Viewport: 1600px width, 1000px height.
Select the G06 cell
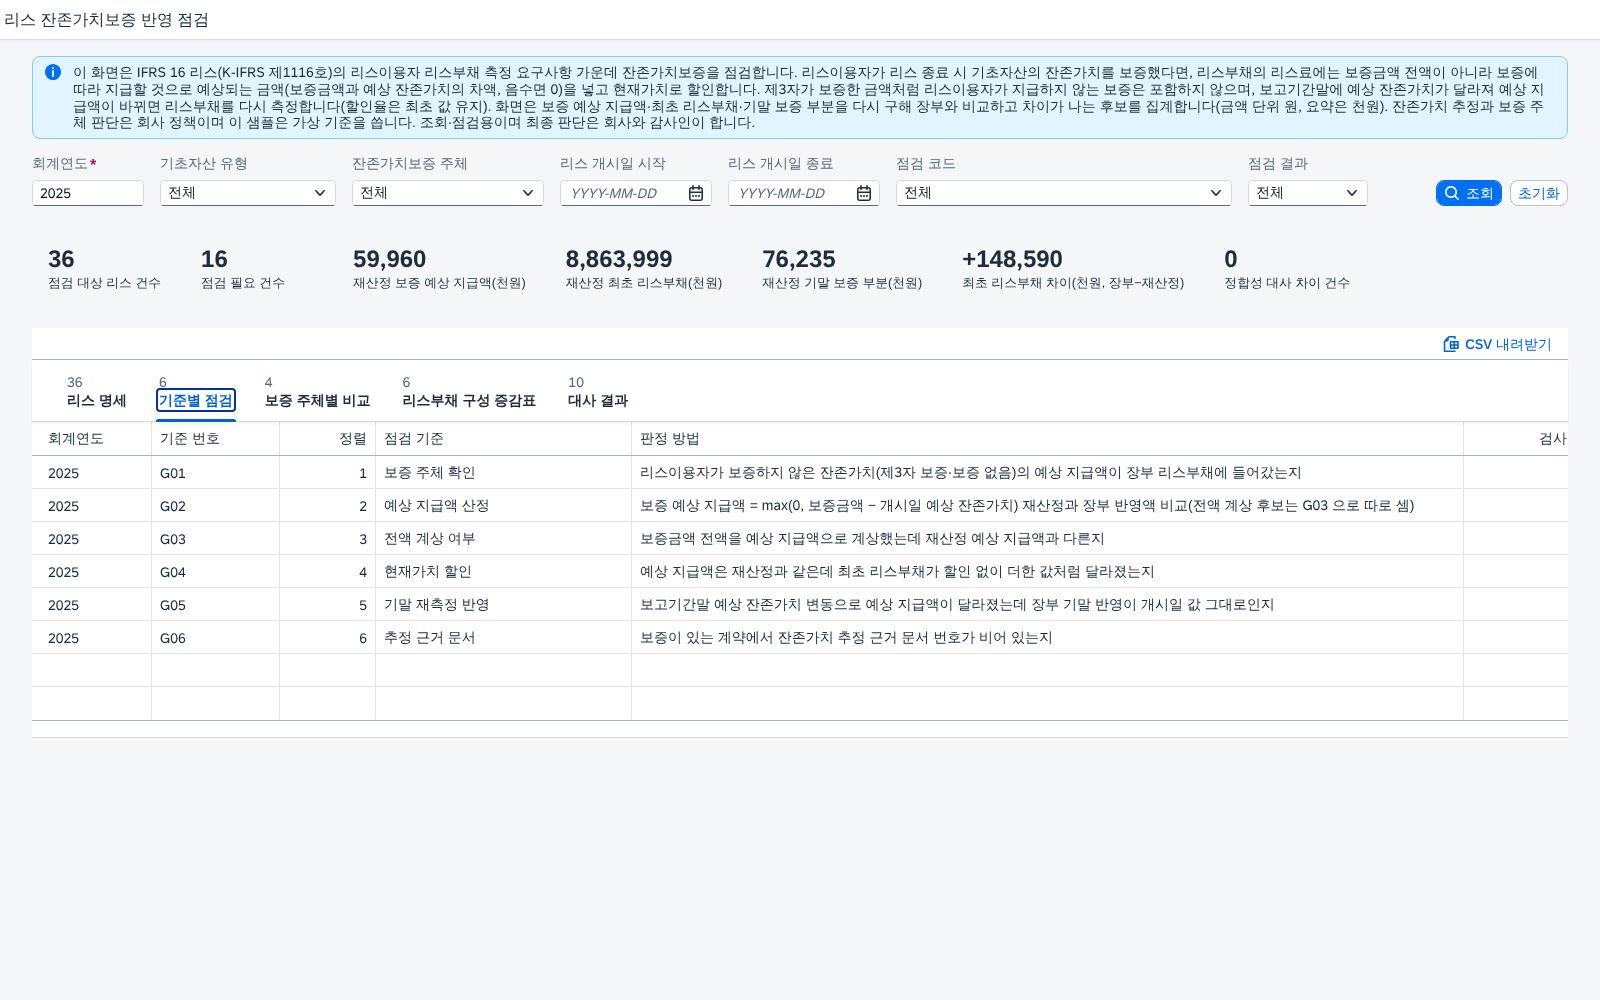(216, 638)
